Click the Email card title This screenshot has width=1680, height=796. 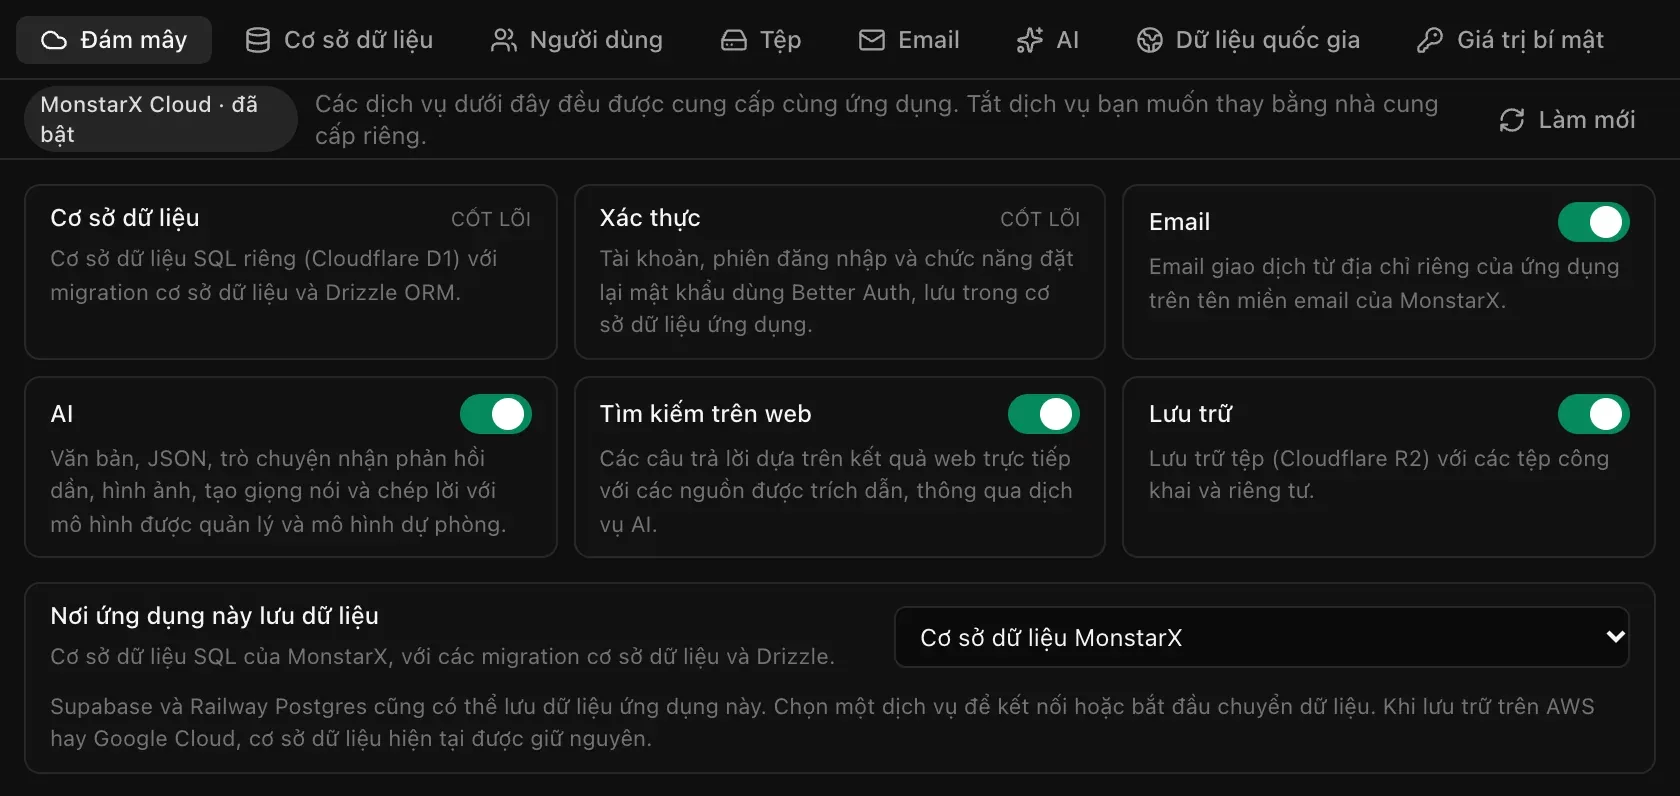(1180, 222)
